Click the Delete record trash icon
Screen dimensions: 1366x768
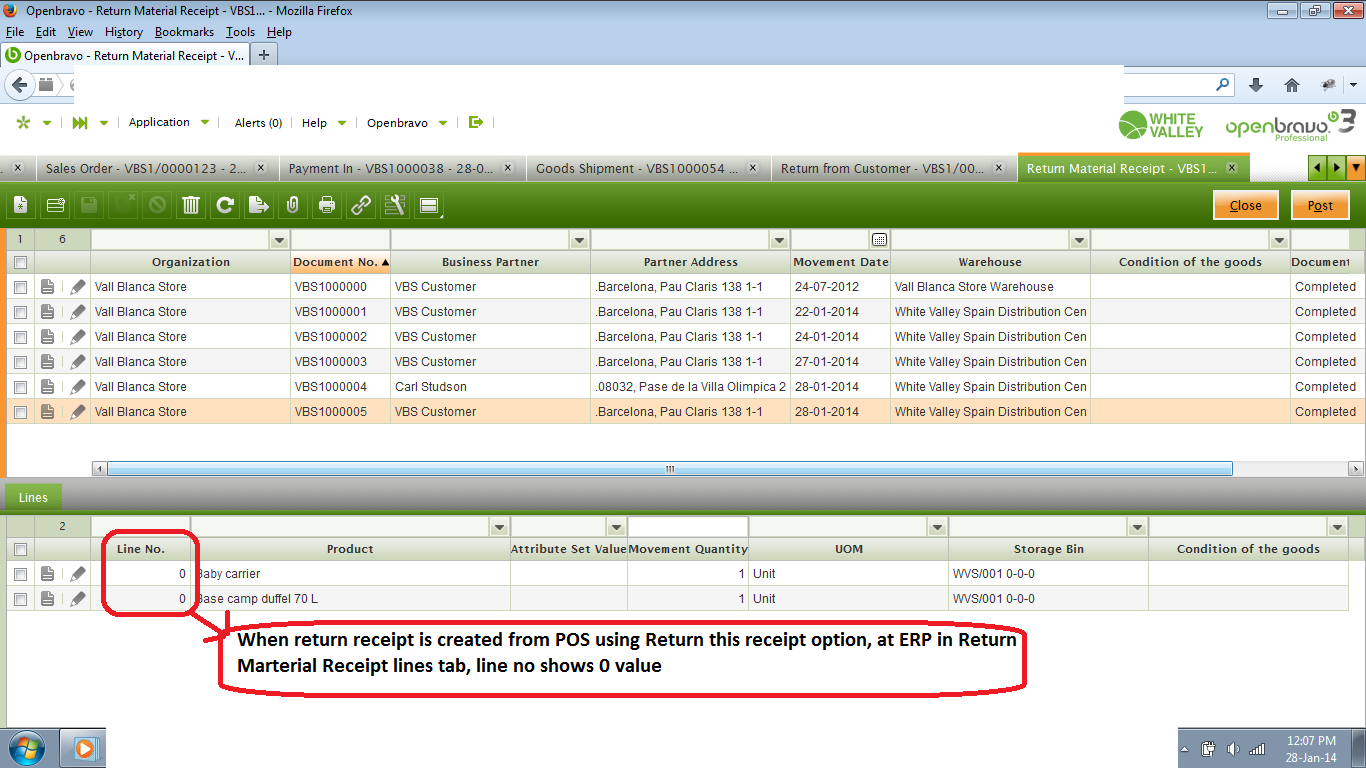point(190,205)
